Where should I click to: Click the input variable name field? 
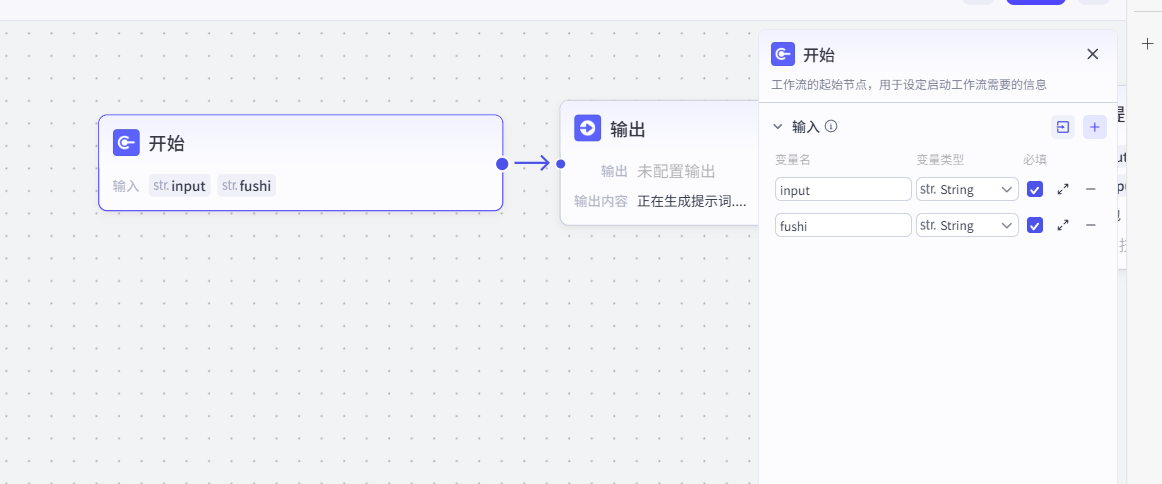tap(842, 189)
